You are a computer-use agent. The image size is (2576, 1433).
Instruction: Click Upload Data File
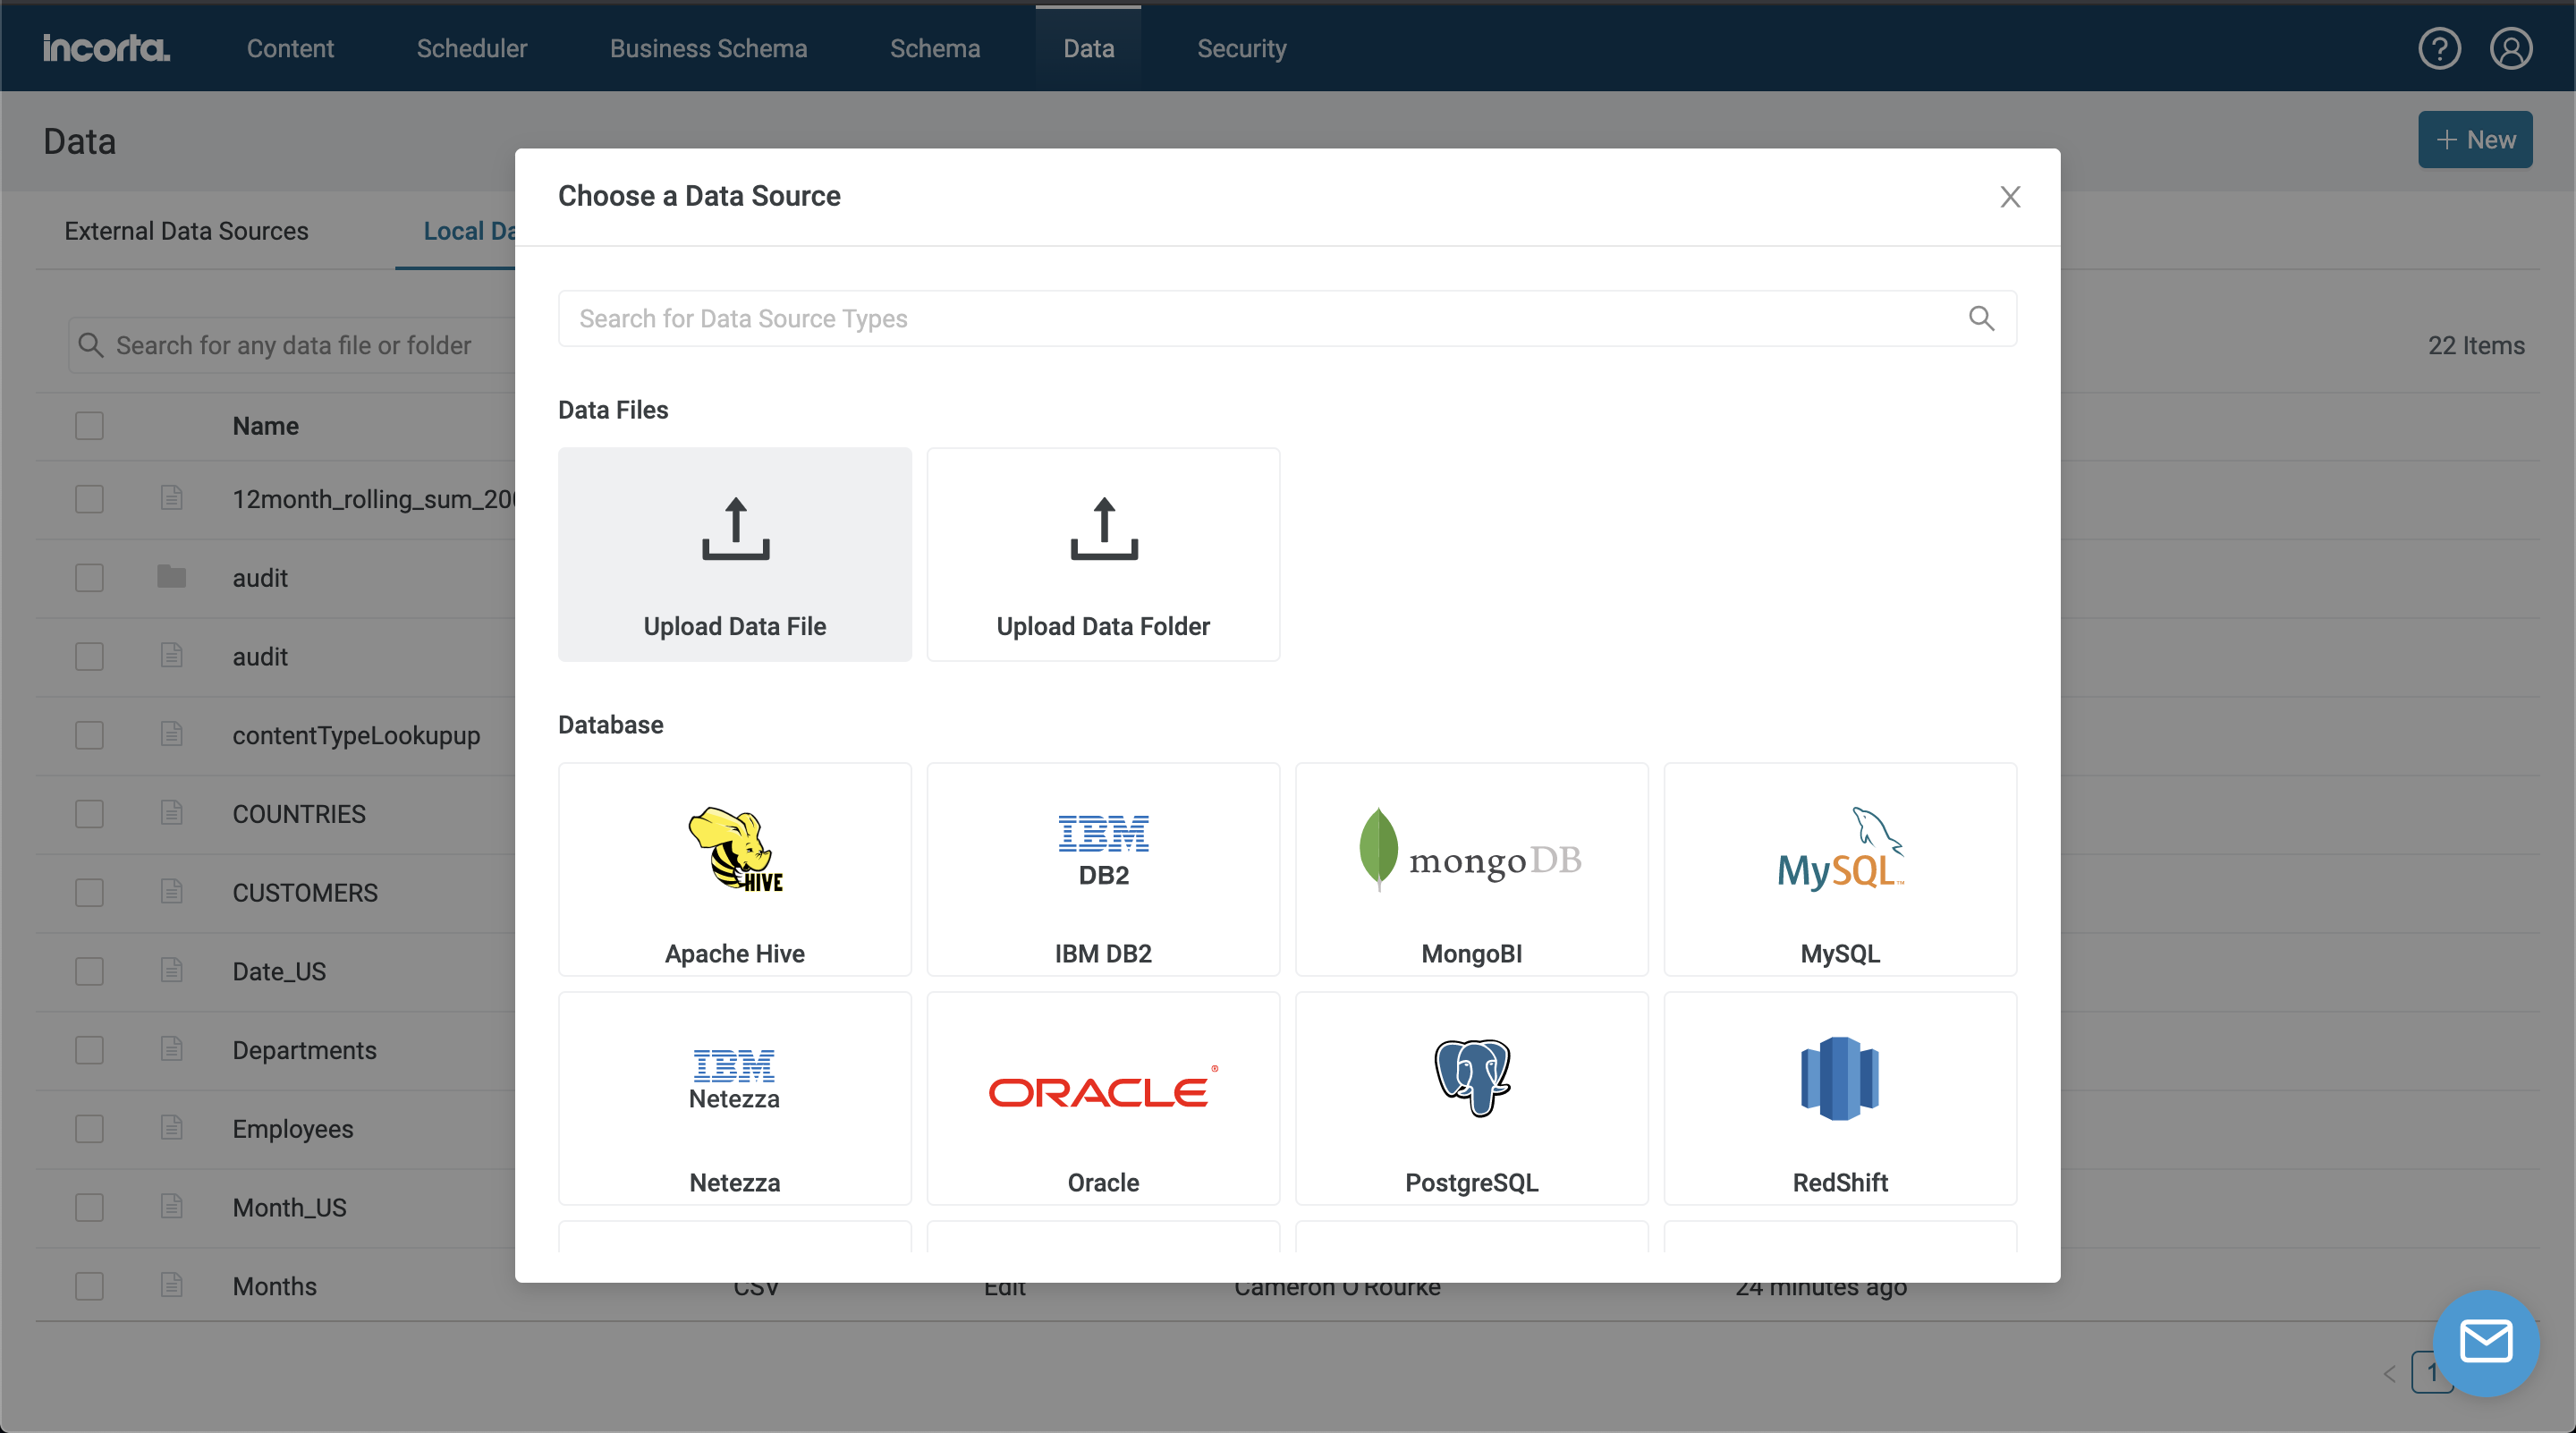click(735, 554)
